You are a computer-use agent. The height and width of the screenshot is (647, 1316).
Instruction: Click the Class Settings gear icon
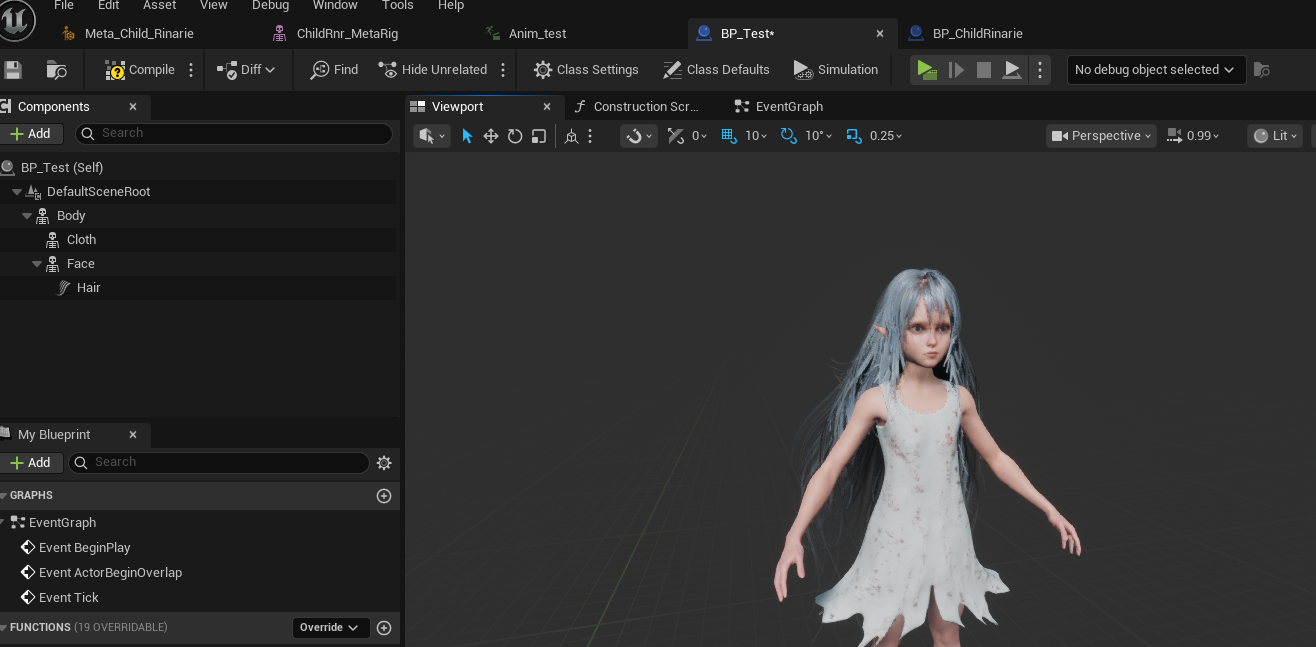click(544, 69)
